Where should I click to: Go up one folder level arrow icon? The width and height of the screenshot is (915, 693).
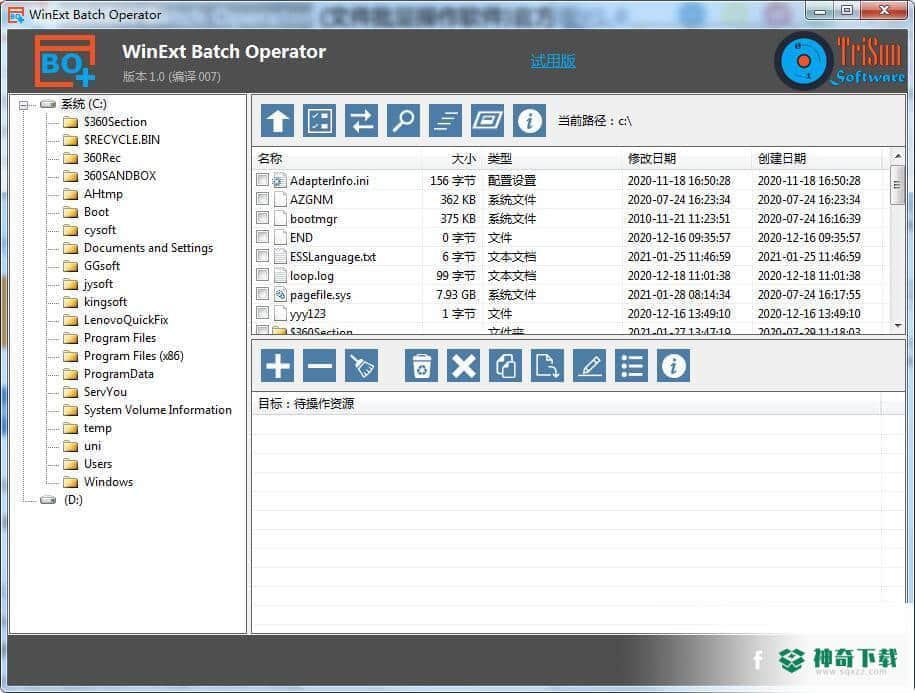click(277, 121)
